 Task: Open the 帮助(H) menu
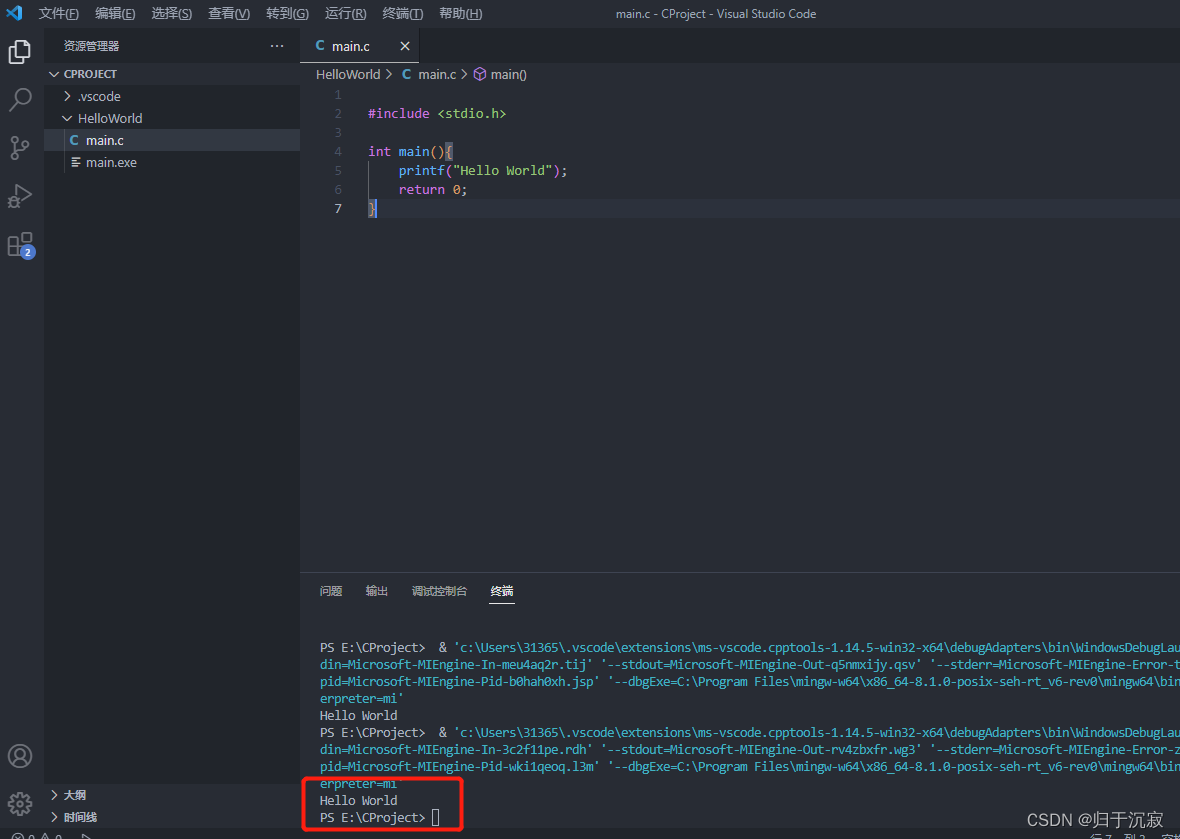(x=461, y=14)
